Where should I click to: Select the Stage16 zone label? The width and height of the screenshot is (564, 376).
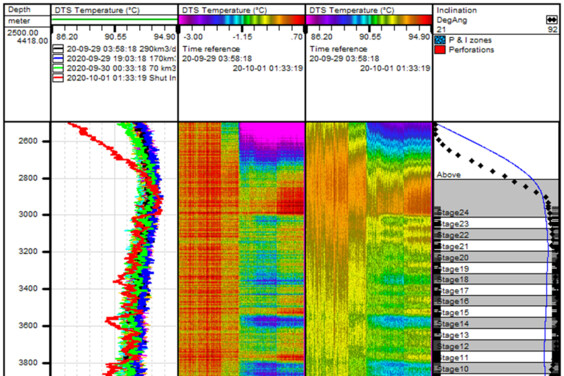point(452,301)
